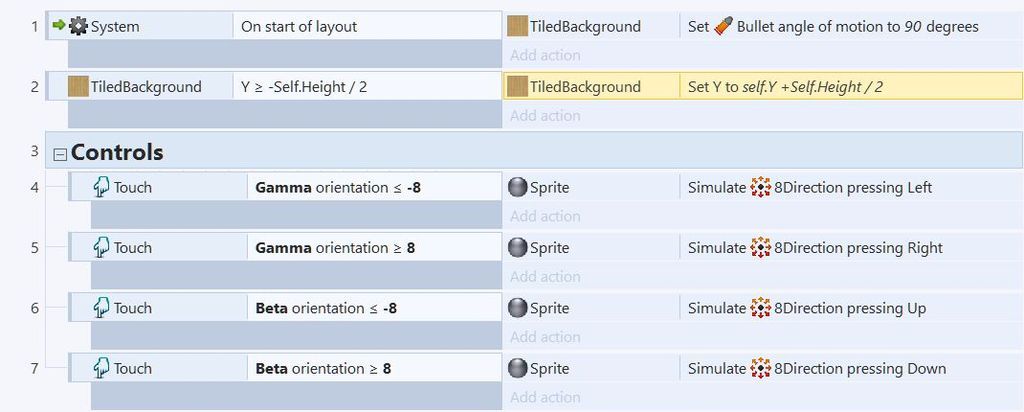Click the TiledBackground icon in event 2 condition
This screenshot has width=1024, height=412.
(78, 87)
